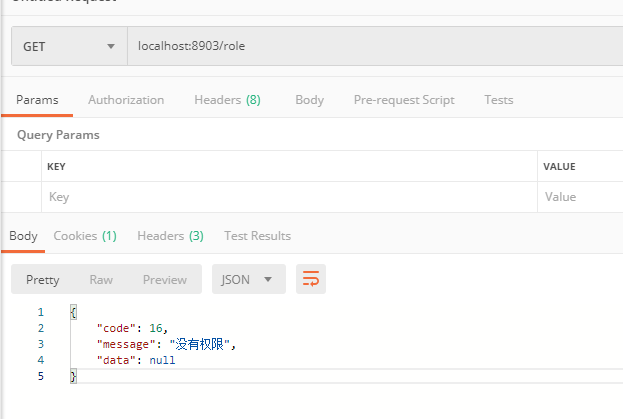Open the Test Results tab
The image size is (623, 419).
tap(257, 236)
